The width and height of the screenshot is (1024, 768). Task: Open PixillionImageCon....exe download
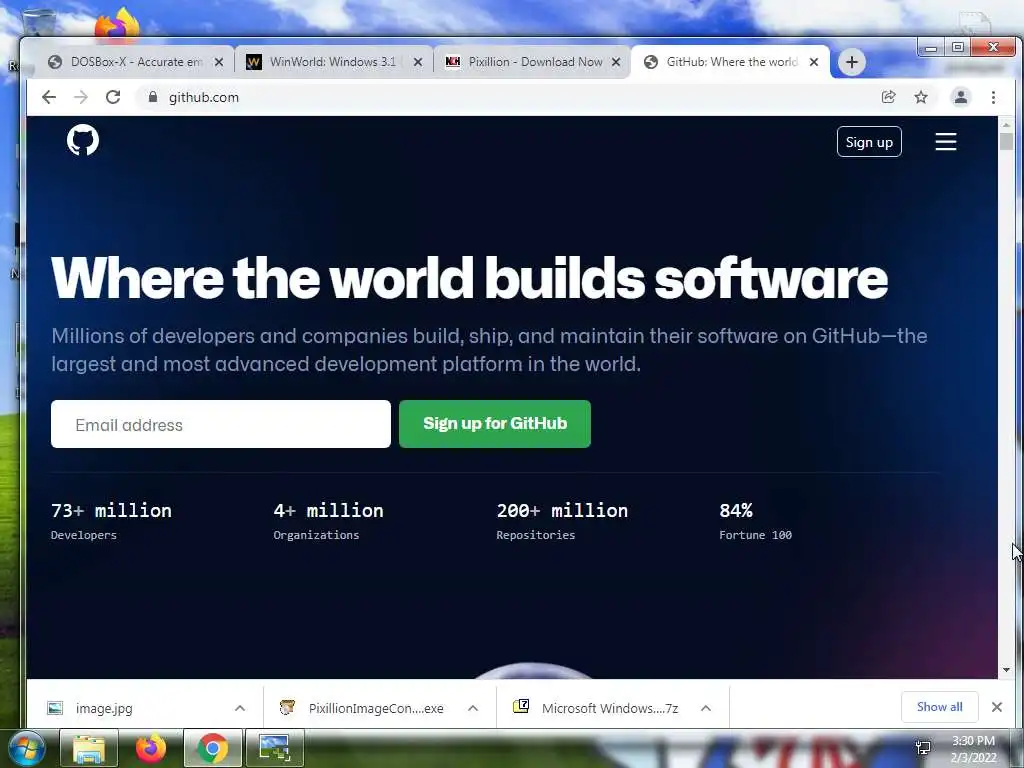tap(376, 709)
